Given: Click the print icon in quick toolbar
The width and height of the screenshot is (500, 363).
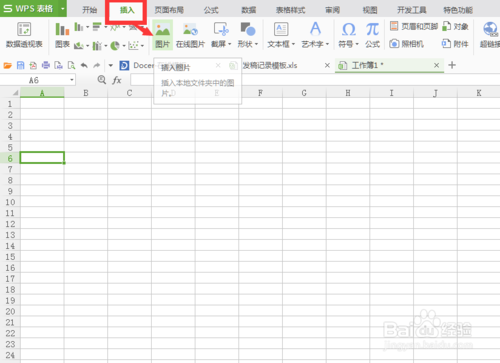Looking at the screenshot, I should coord(46,65).
